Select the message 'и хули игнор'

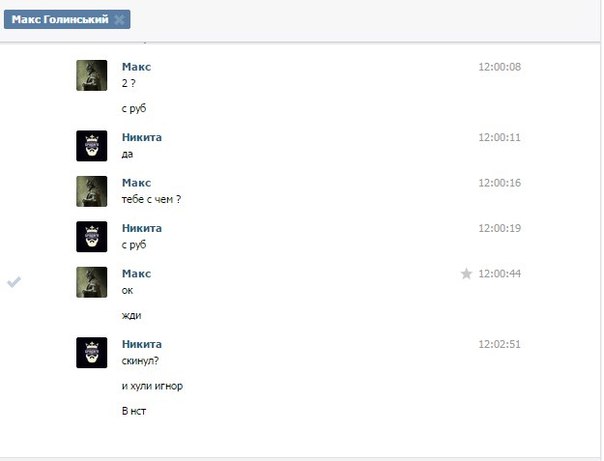point(152,386)
